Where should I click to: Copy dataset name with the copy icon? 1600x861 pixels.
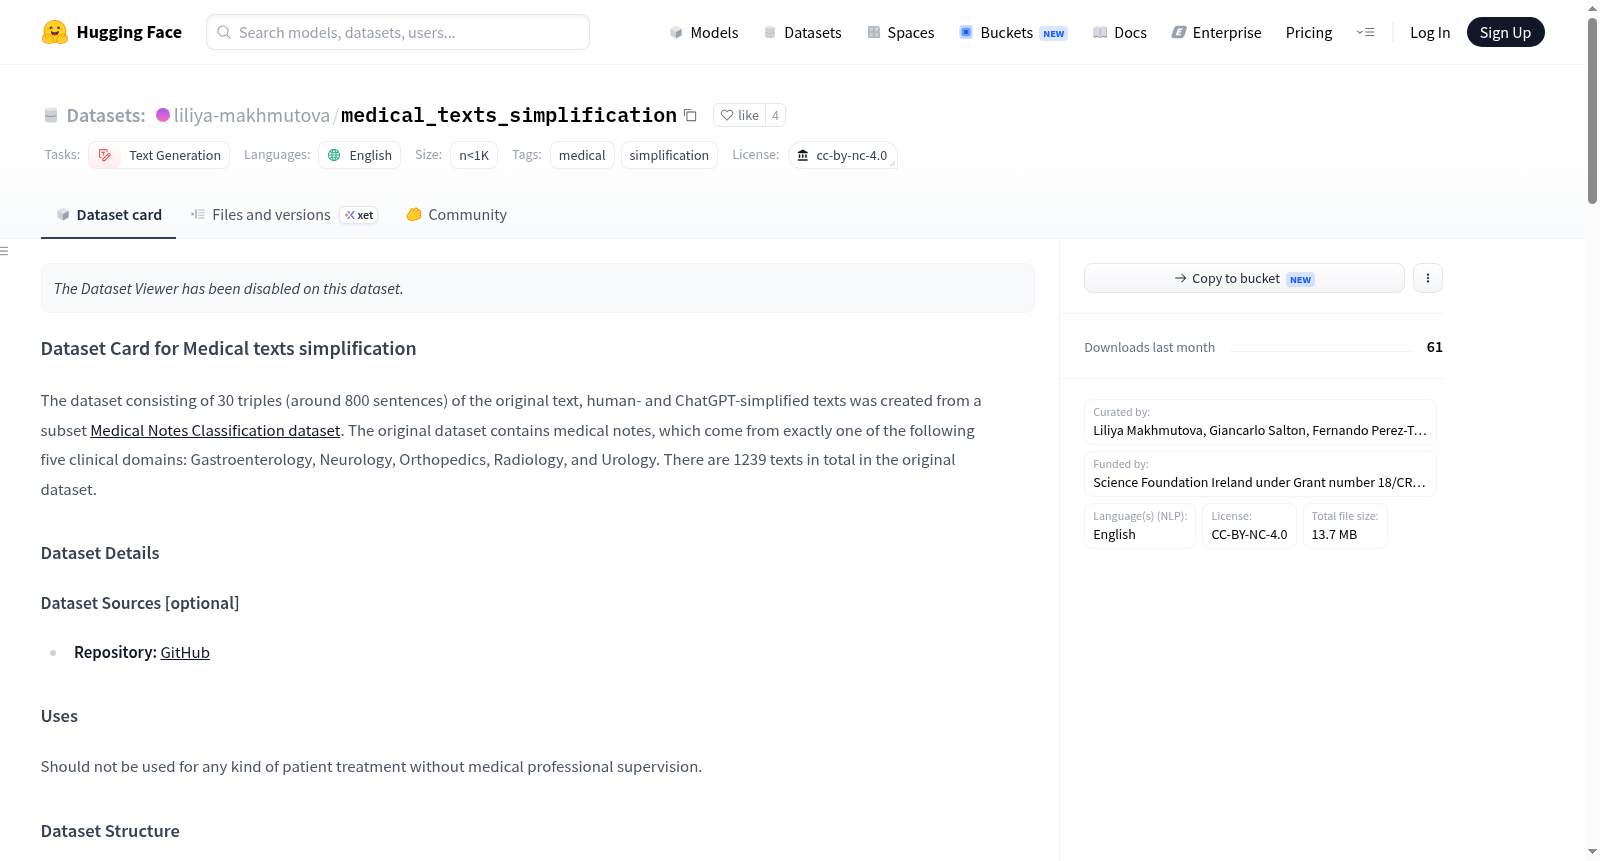coord(690,115)
